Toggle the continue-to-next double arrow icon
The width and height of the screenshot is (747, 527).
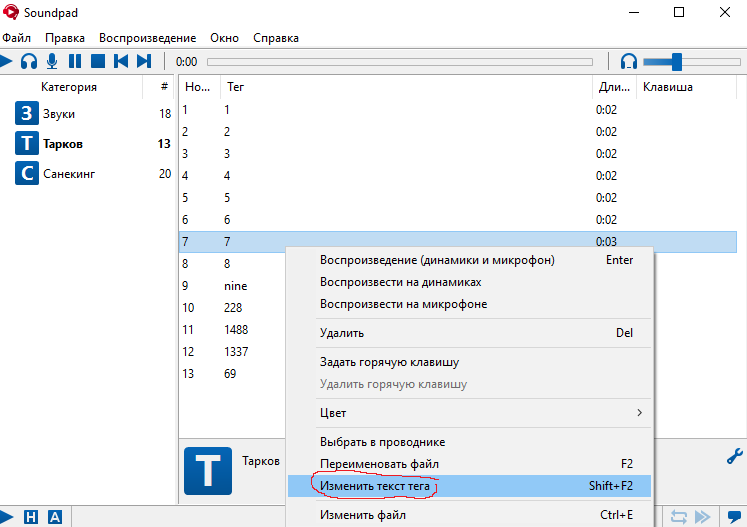(x=703, y=517)
